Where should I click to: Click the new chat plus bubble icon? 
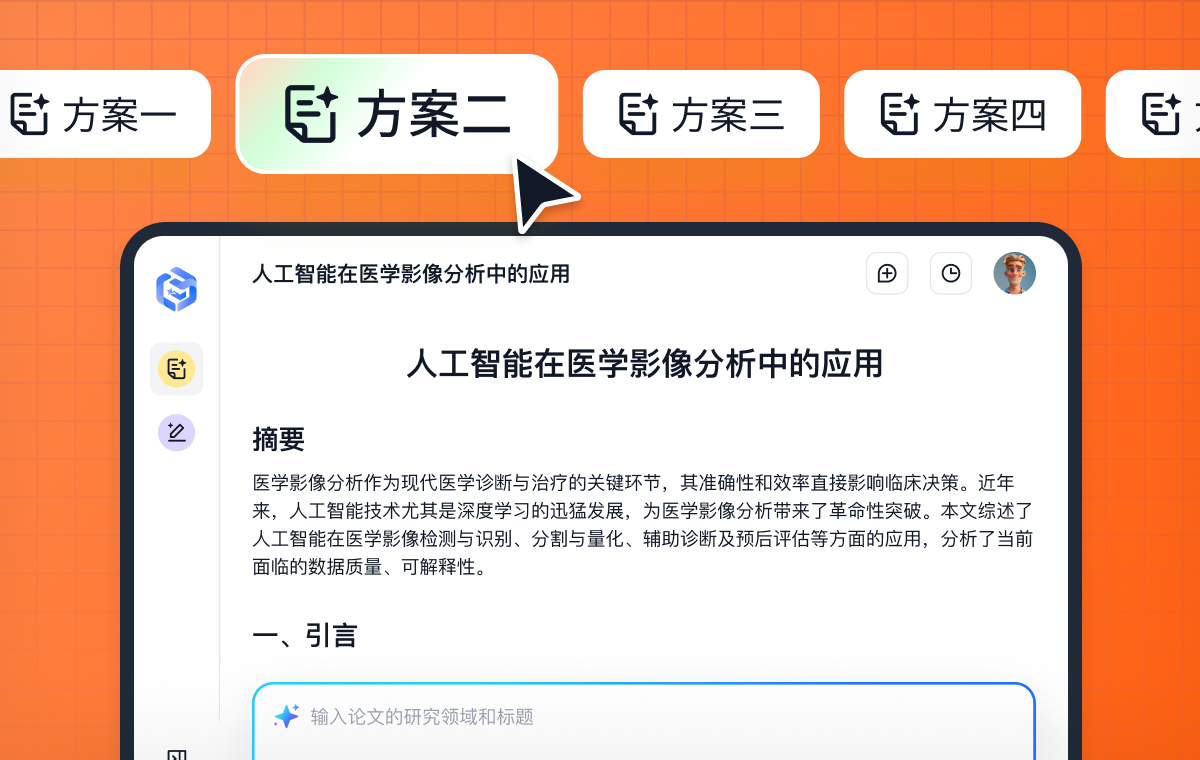pyautogui.click(x=887, y=273)
